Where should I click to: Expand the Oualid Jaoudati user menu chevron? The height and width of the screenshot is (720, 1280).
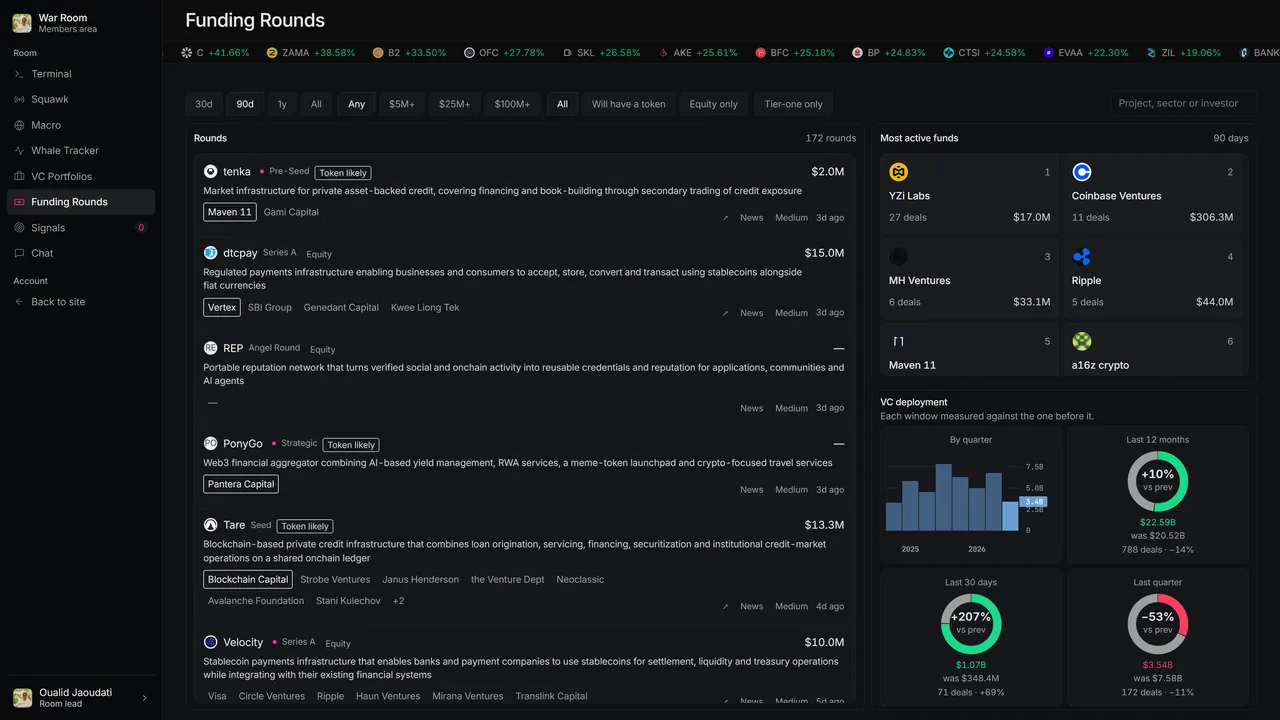pyautogui.click(x=144, y=698)
